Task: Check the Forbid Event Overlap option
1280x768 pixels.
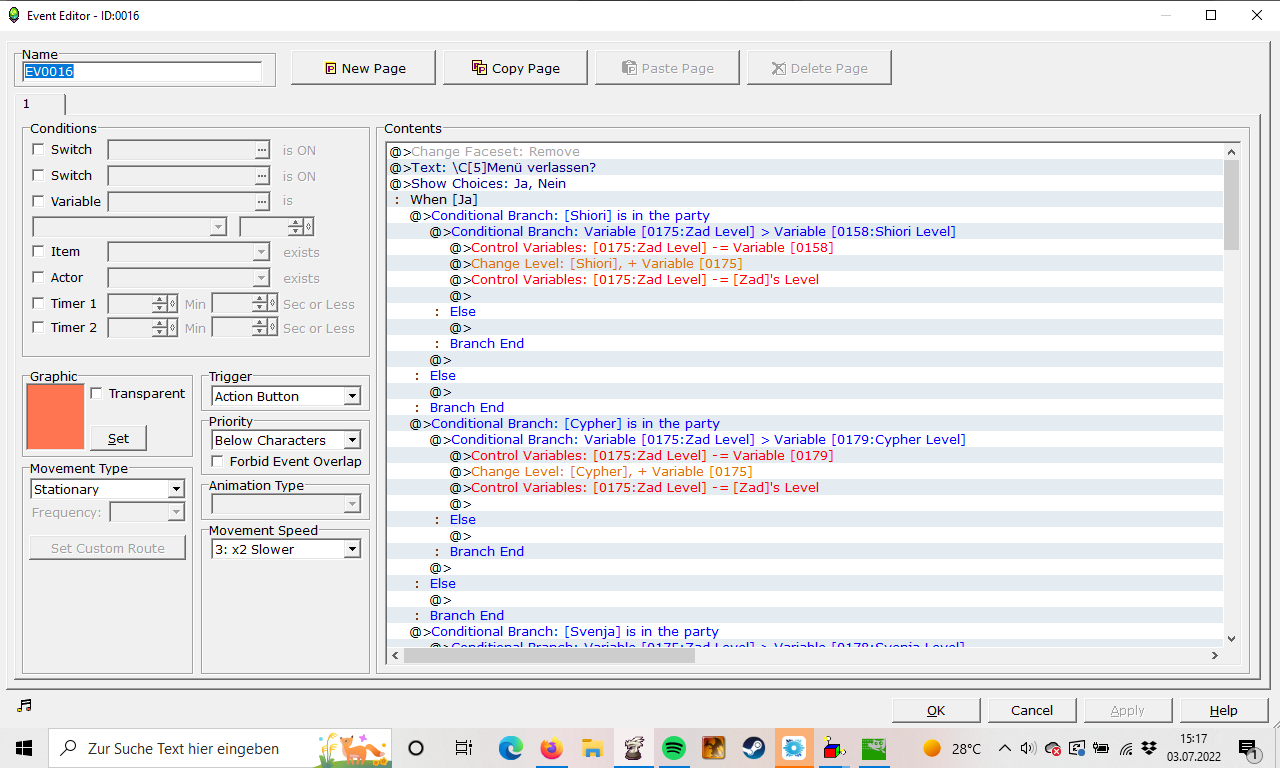Action: pyautogui.click(x=218, y=462)
